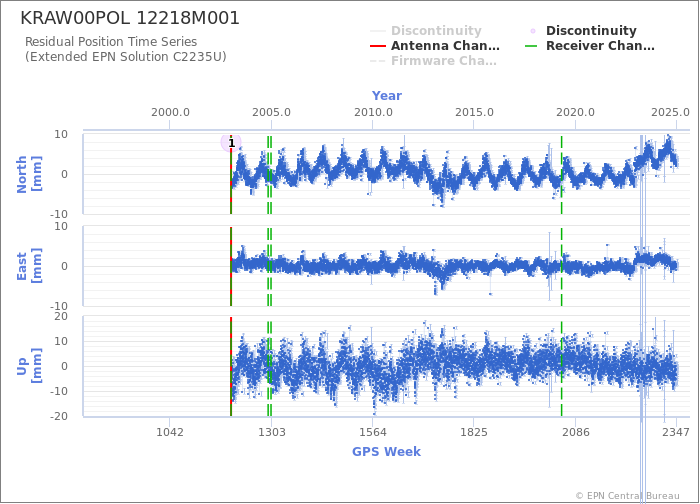Click the GPS week 2347 tick label
This screenshot has width=700, height=504.
tap(676, 432)
